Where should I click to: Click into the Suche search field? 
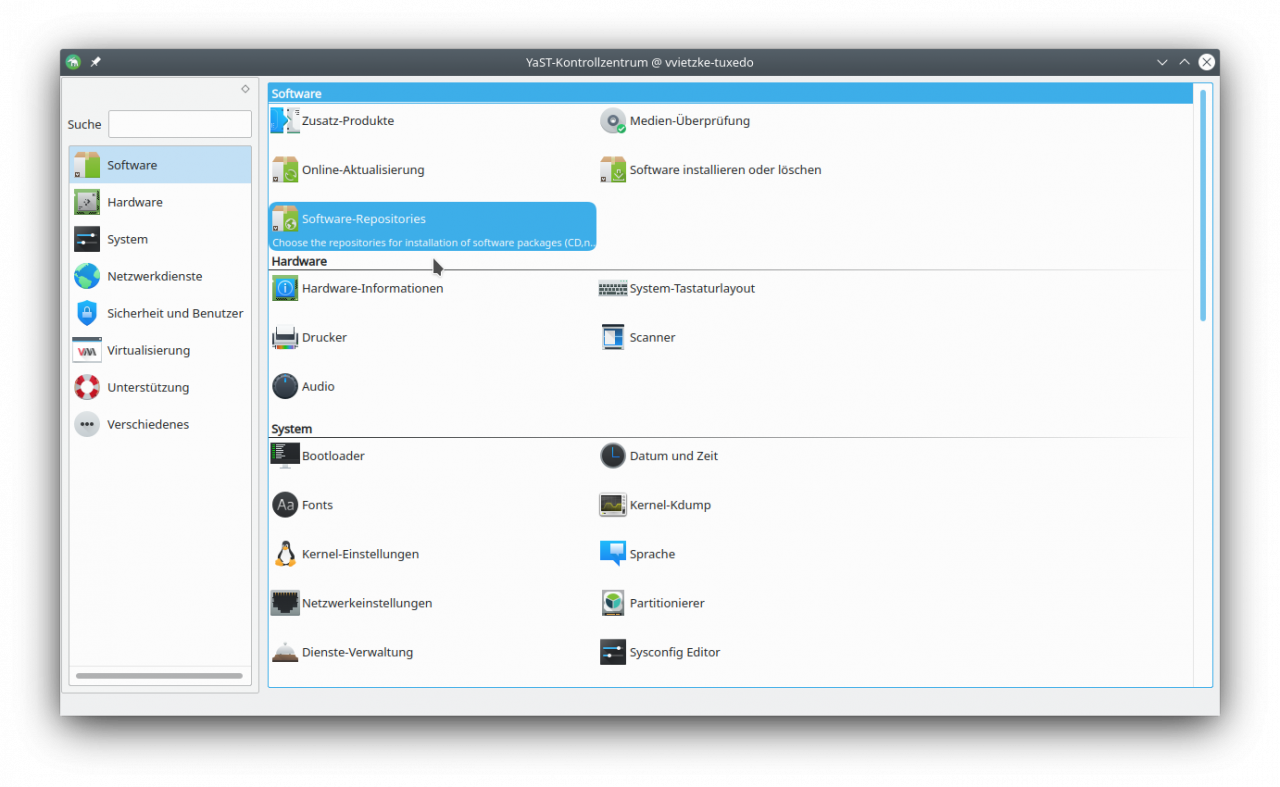[x=180, y=124]
